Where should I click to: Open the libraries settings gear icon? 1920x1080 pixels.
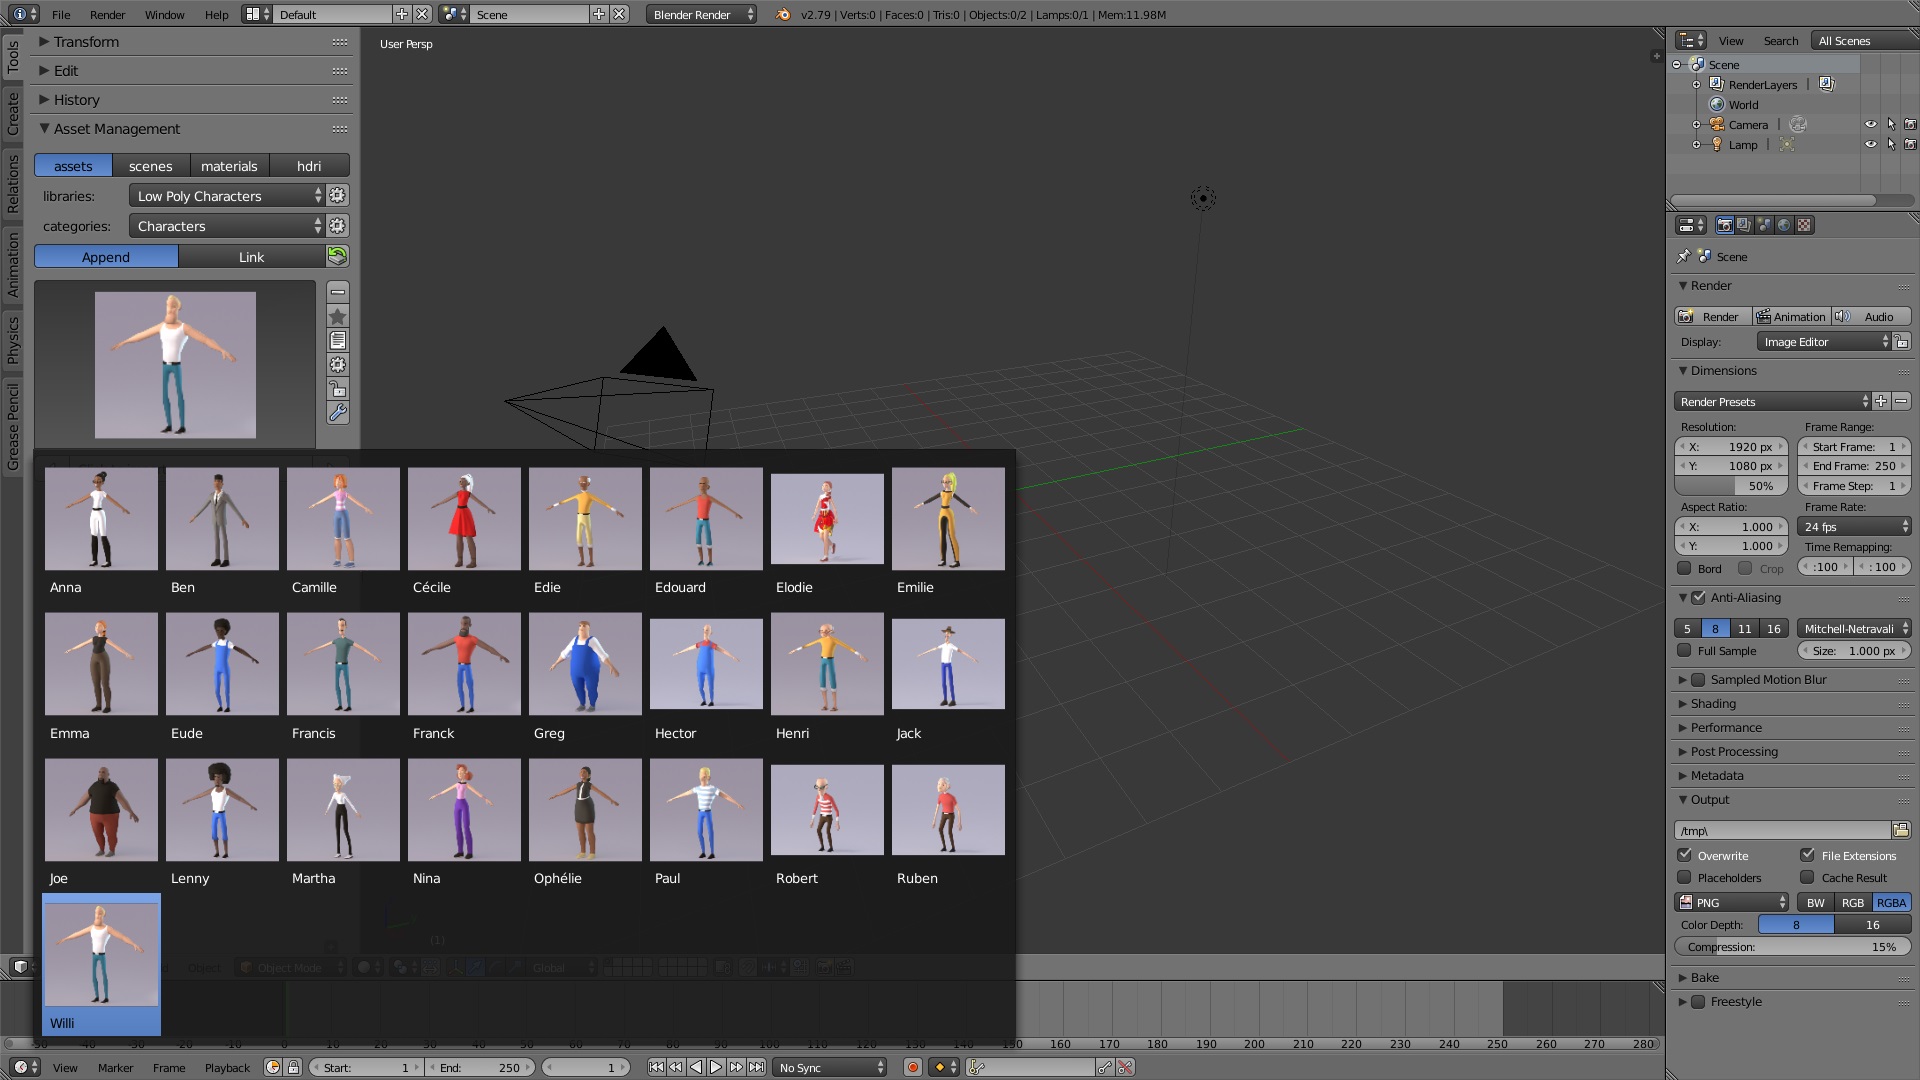point(338,195)
